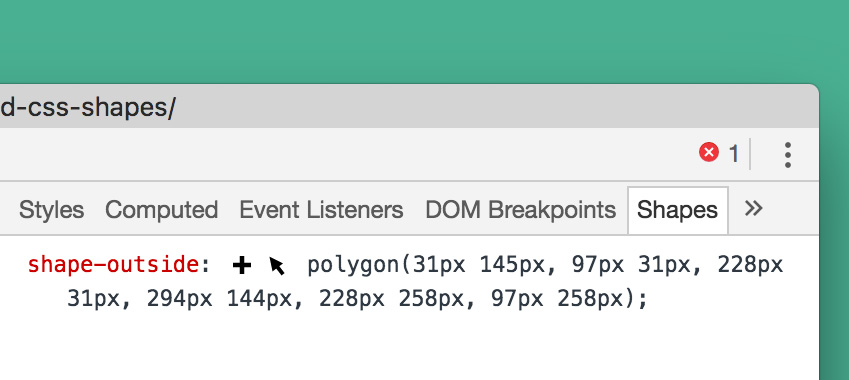This screenshot has width=849, height=380.
Task: Click the shape-outside property name
Action: point(113,265)
